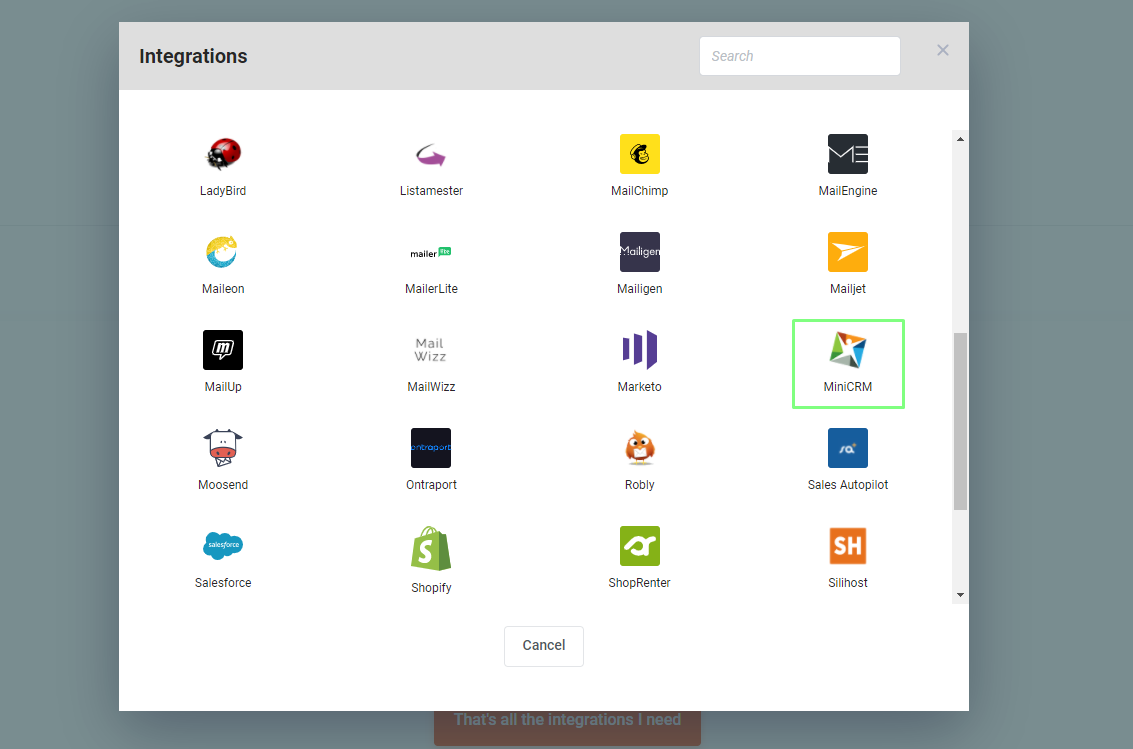Select the Mailjet orange icon
Viewport: 1133px width, 749px height.
848,252
